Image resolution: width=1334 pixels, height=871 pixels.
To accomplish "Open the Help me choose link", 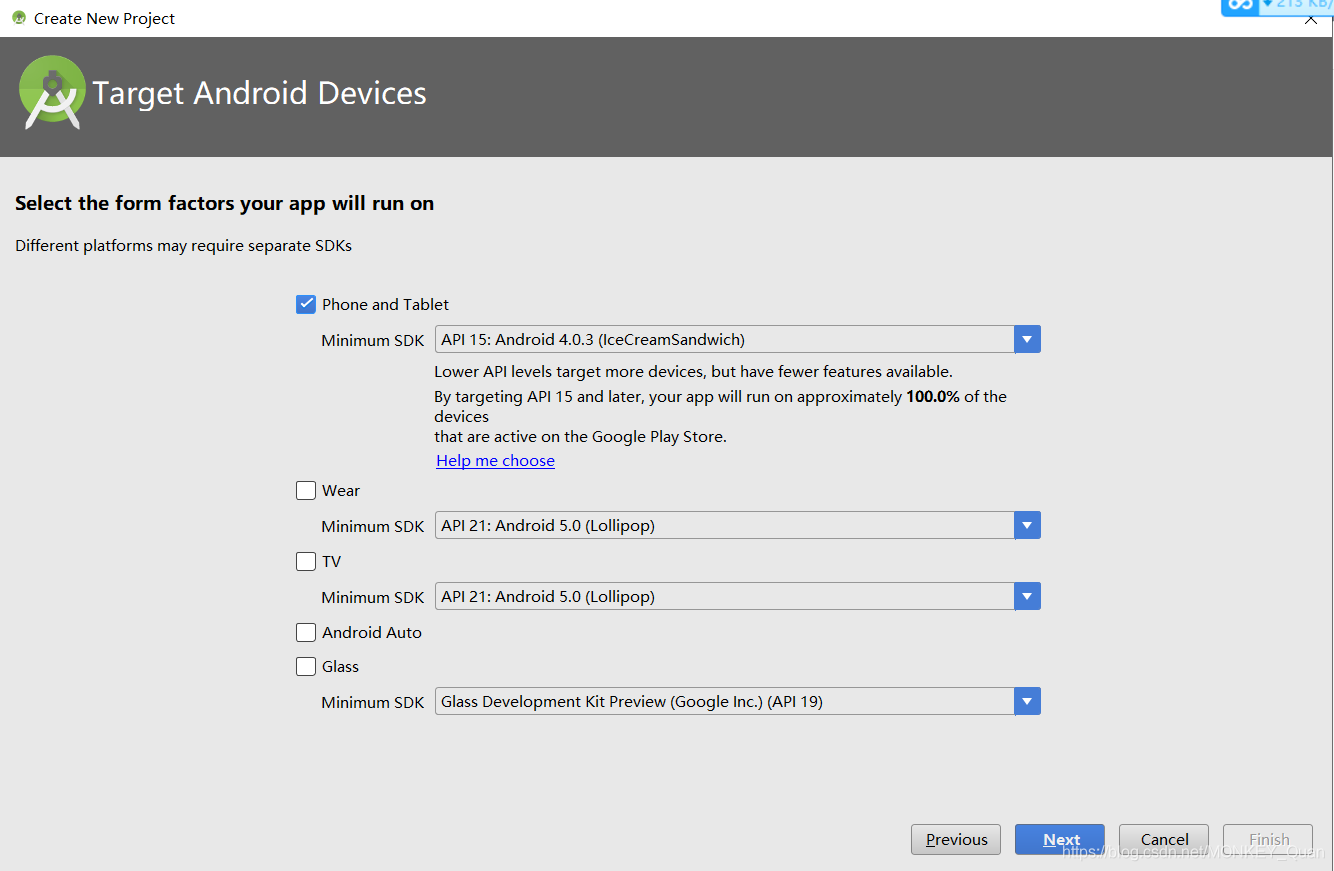I will pyautogui.click(x=495, y=460).
